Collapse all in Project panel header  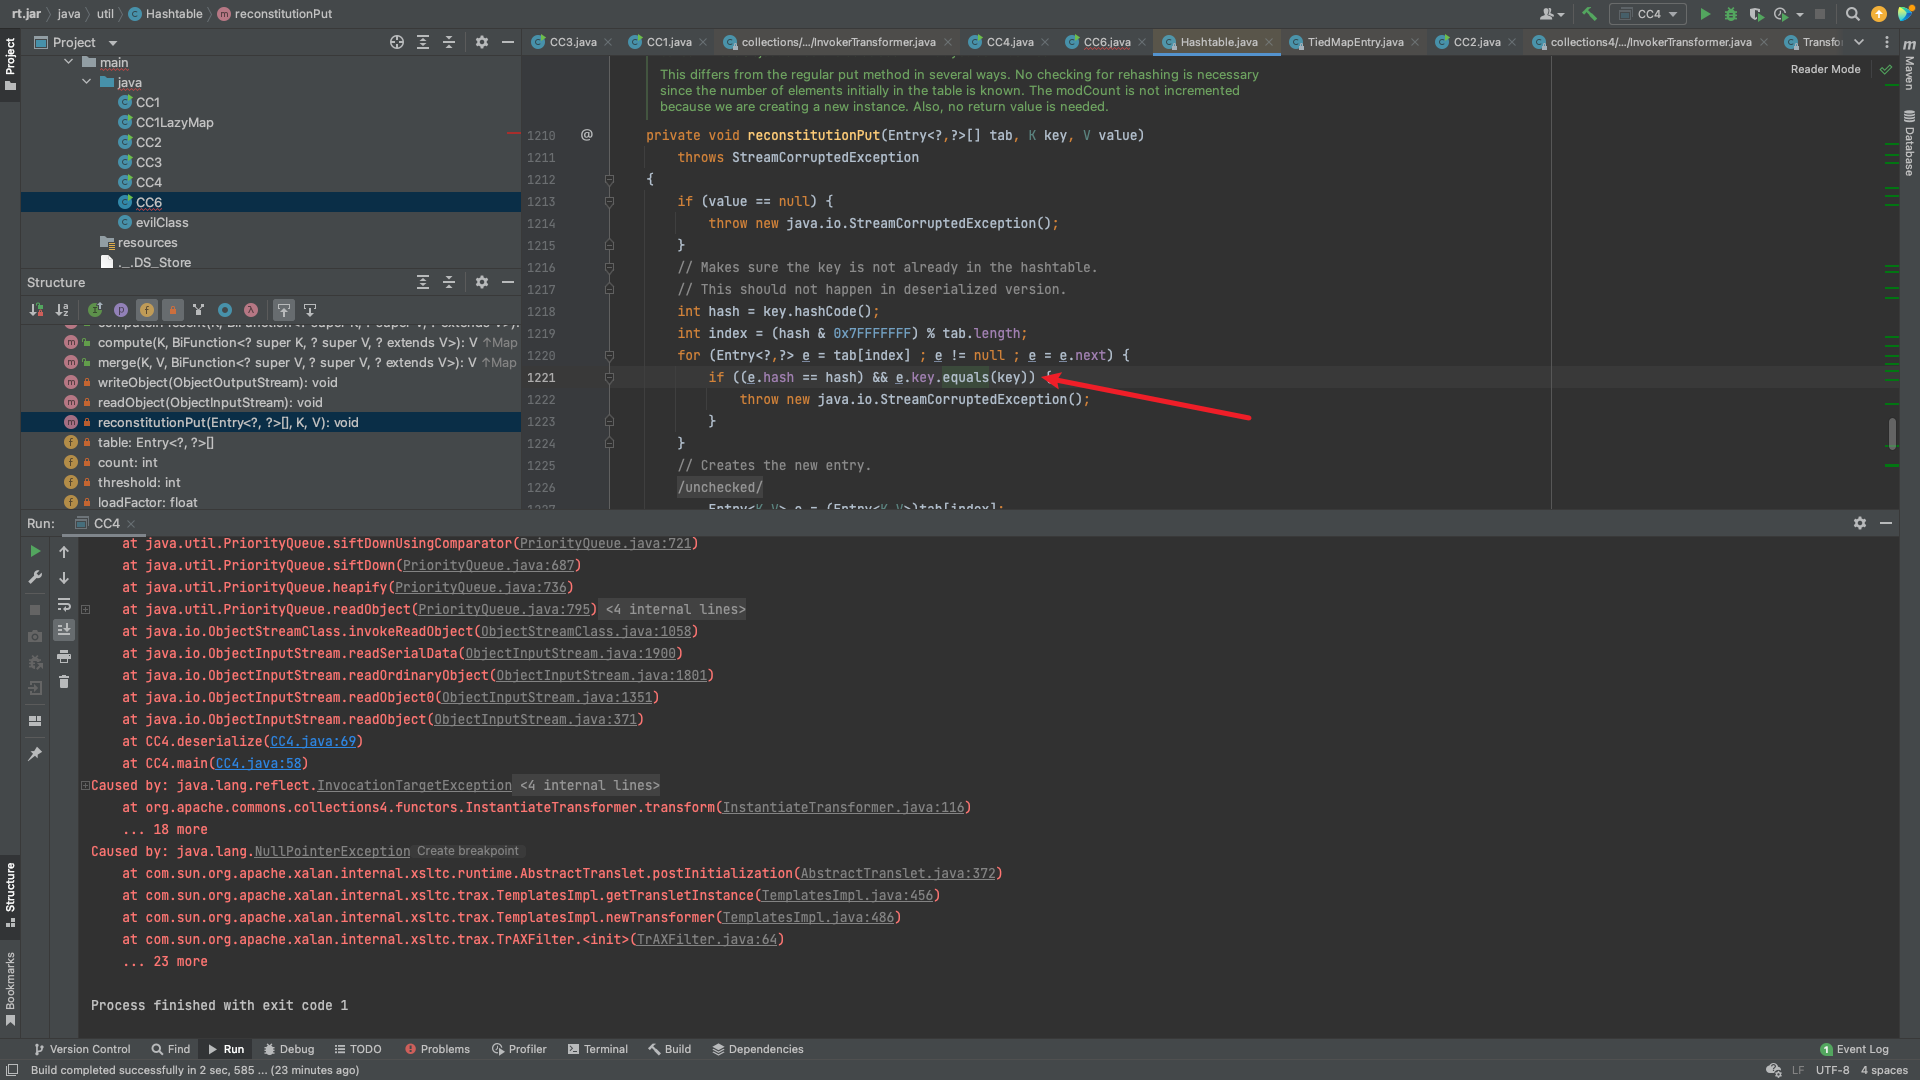pyautogui.click(x=449, y=42)
